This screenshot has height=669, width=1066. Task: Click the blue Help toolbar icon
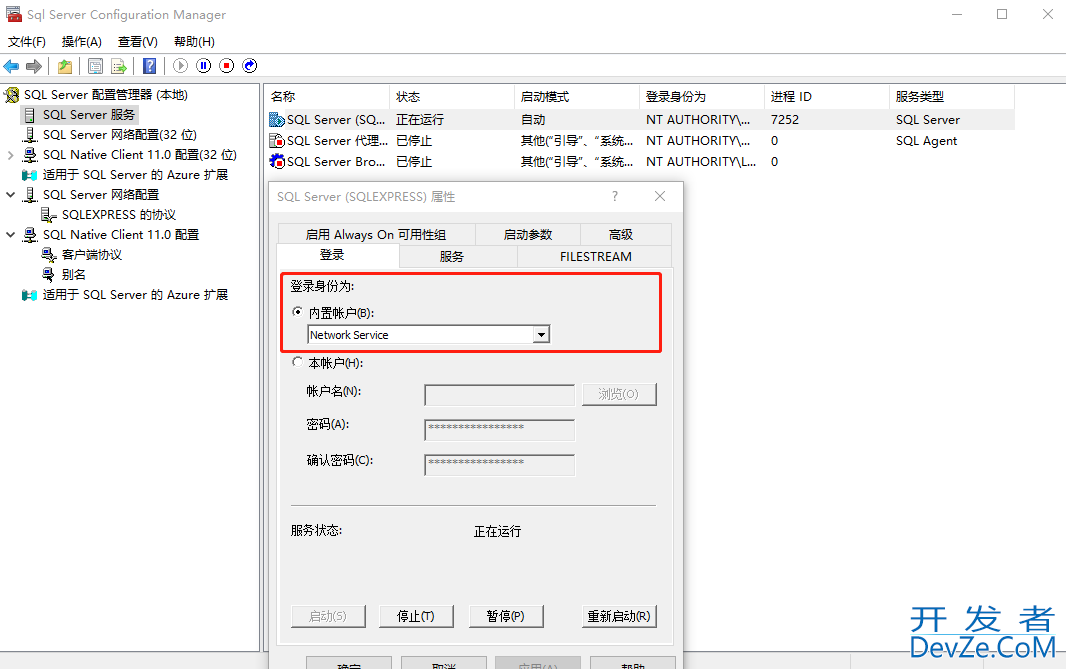pos(149,66)
